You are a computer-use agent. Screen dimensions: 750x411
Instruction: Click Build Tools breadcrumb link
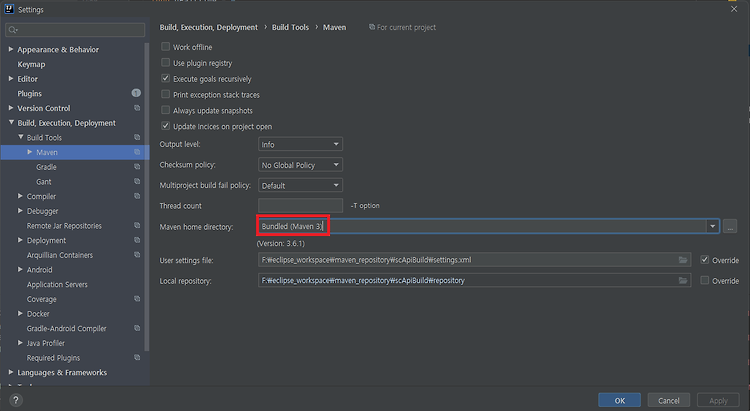click(290, 27)
